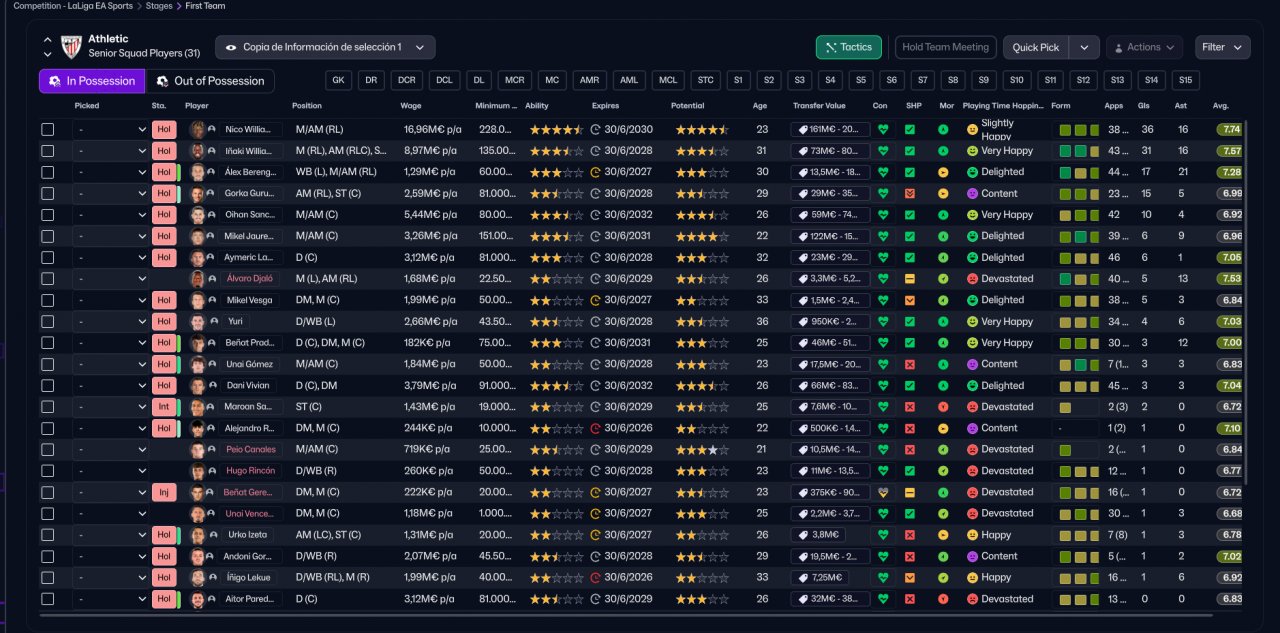Tick the checkbox for Nico Williams

tap(48, 130)
